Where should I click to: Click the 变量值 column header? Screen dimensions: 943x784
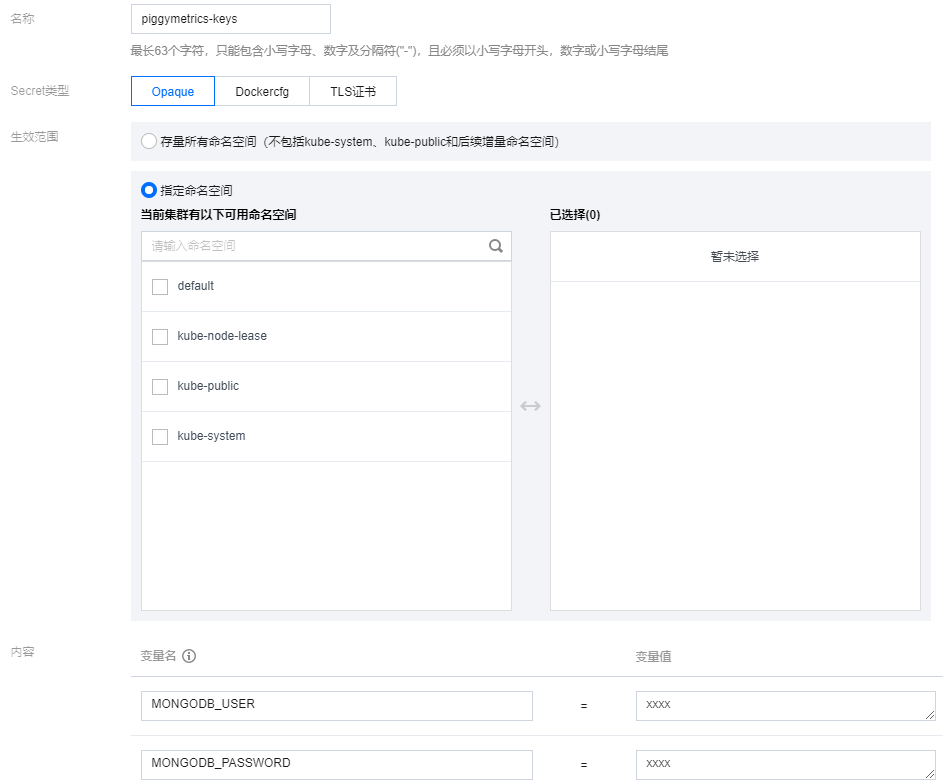(653, 657)
